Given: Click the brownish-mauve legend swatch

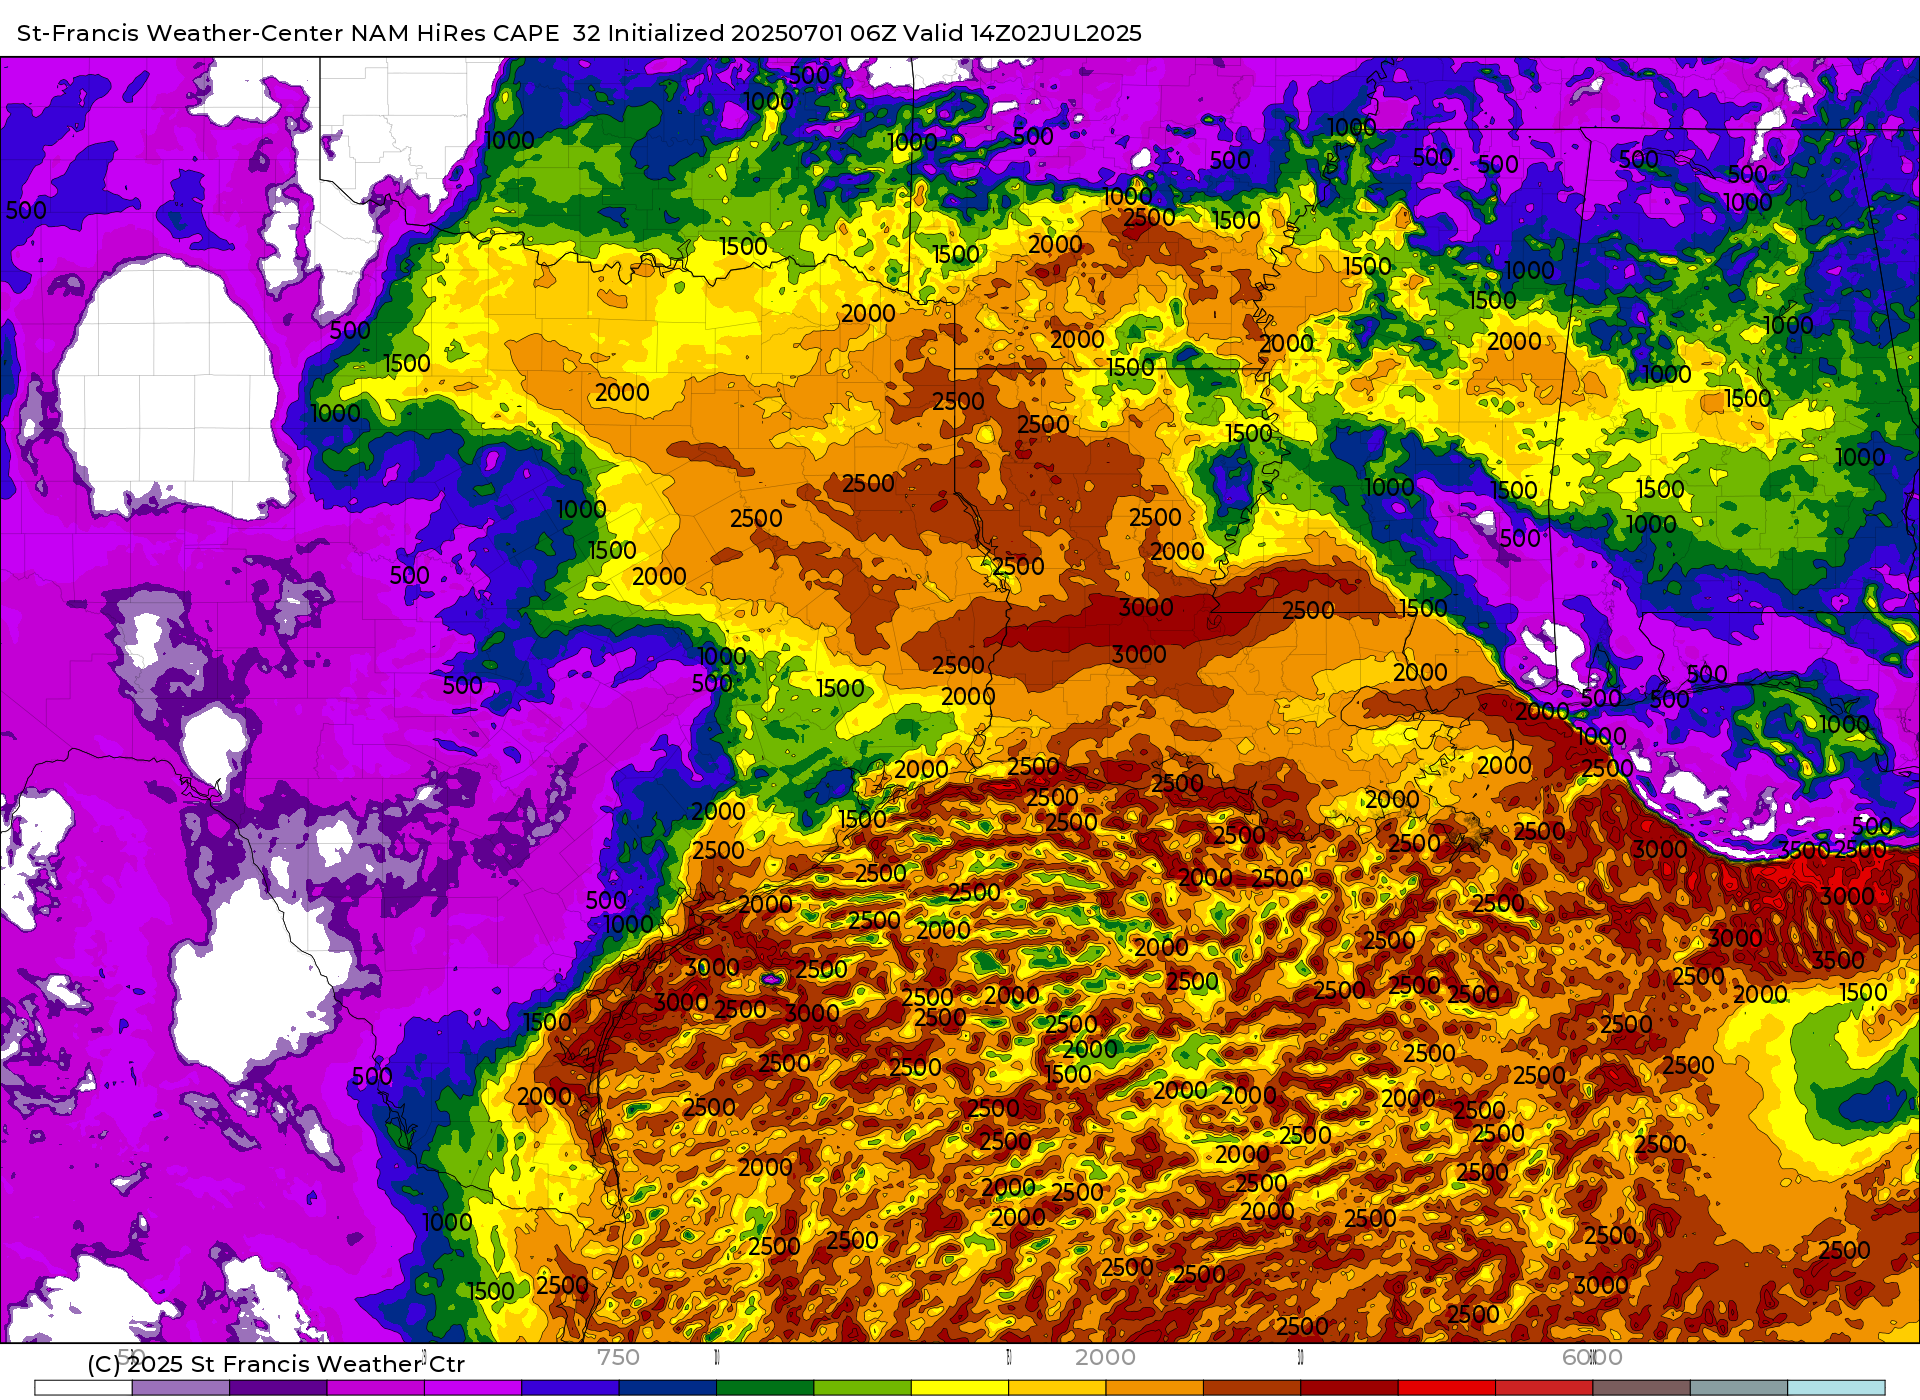Looking at the screenshot, I should (x=1641, y=1388).
